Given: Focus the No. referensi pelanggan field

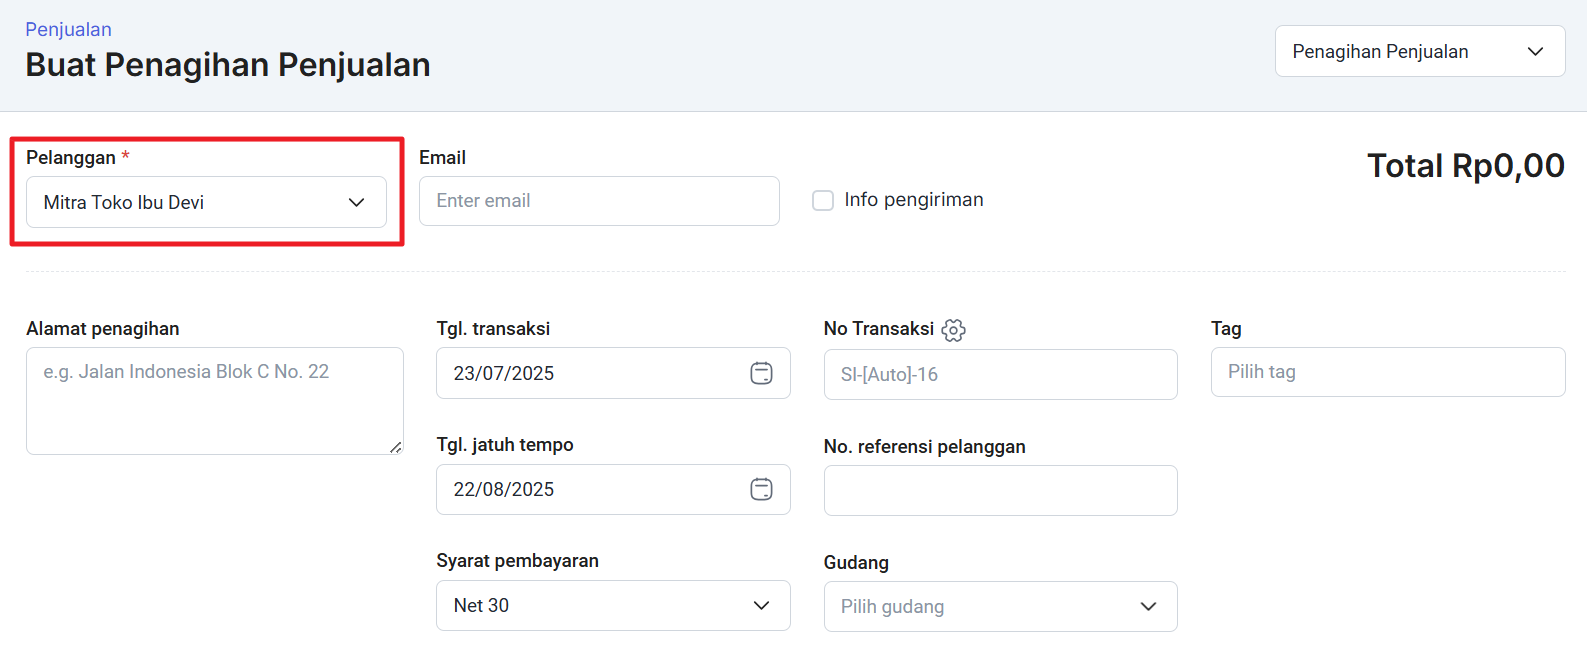Looking at the screenshot, I should (1000, 490).
